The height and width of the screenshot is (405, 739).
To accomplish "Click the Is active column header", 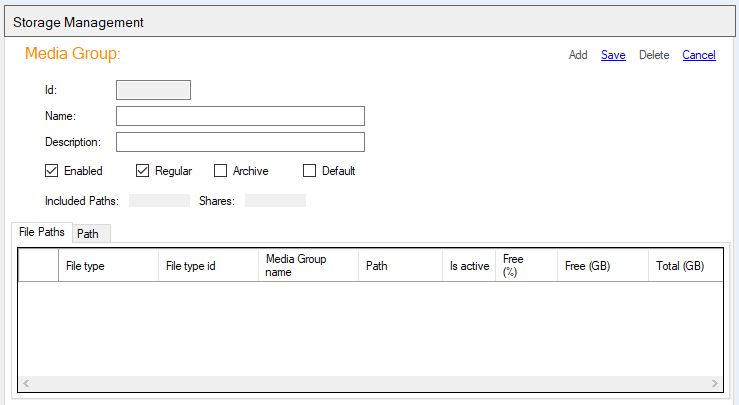I will 469,266.
